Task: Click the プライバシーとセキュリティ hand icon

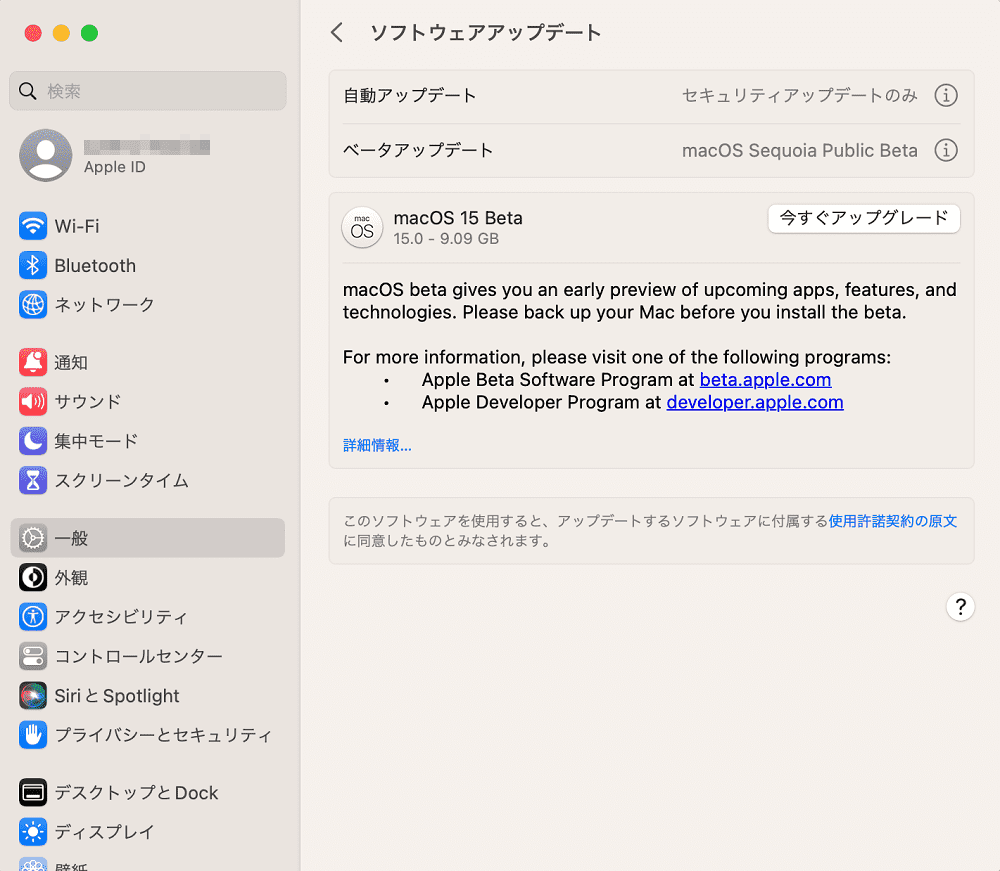Action: [33, 735]
